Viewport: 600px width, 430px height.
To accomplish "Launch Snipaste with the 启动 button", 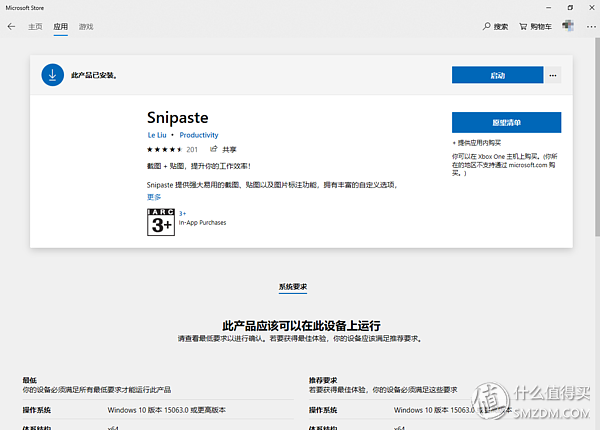I will 497,75.
